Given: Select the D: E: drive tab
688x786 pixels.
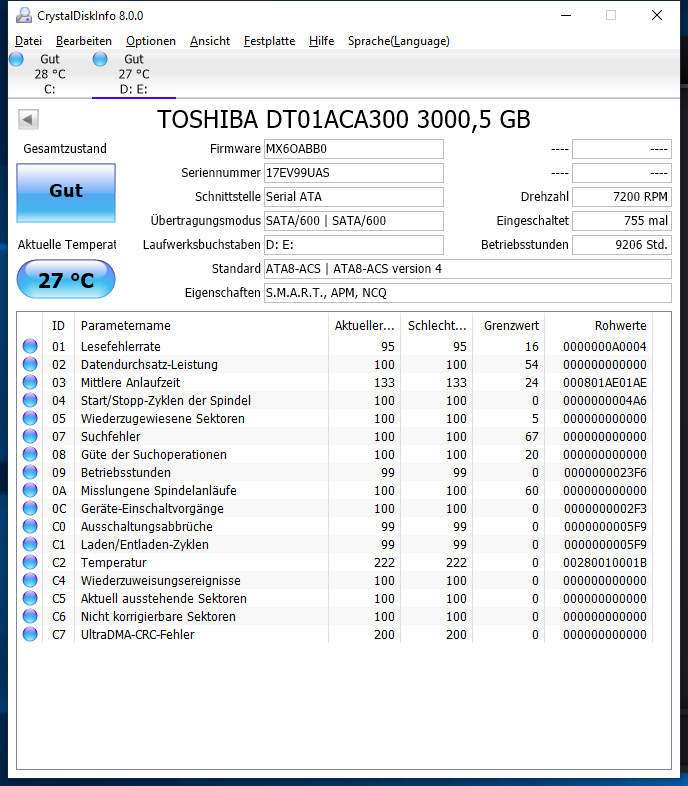Looking at the screenshot, I should [134, 74].
